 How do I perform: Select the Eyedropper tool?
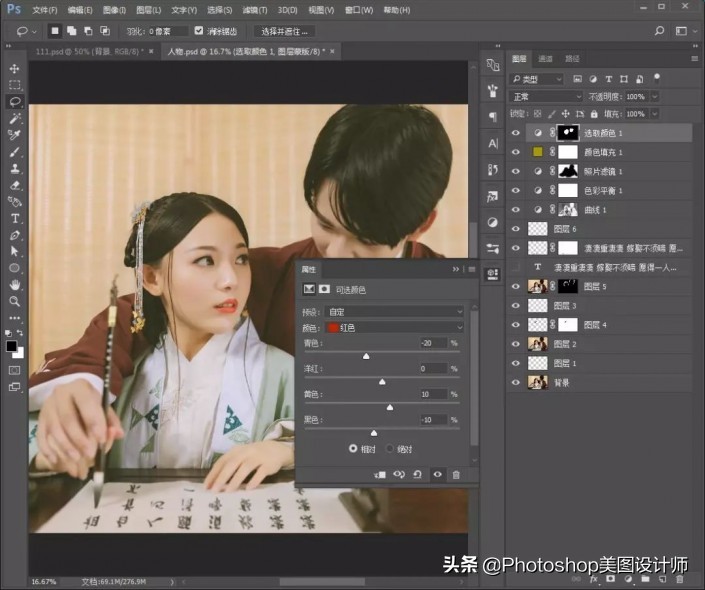(x=14, y=135)
